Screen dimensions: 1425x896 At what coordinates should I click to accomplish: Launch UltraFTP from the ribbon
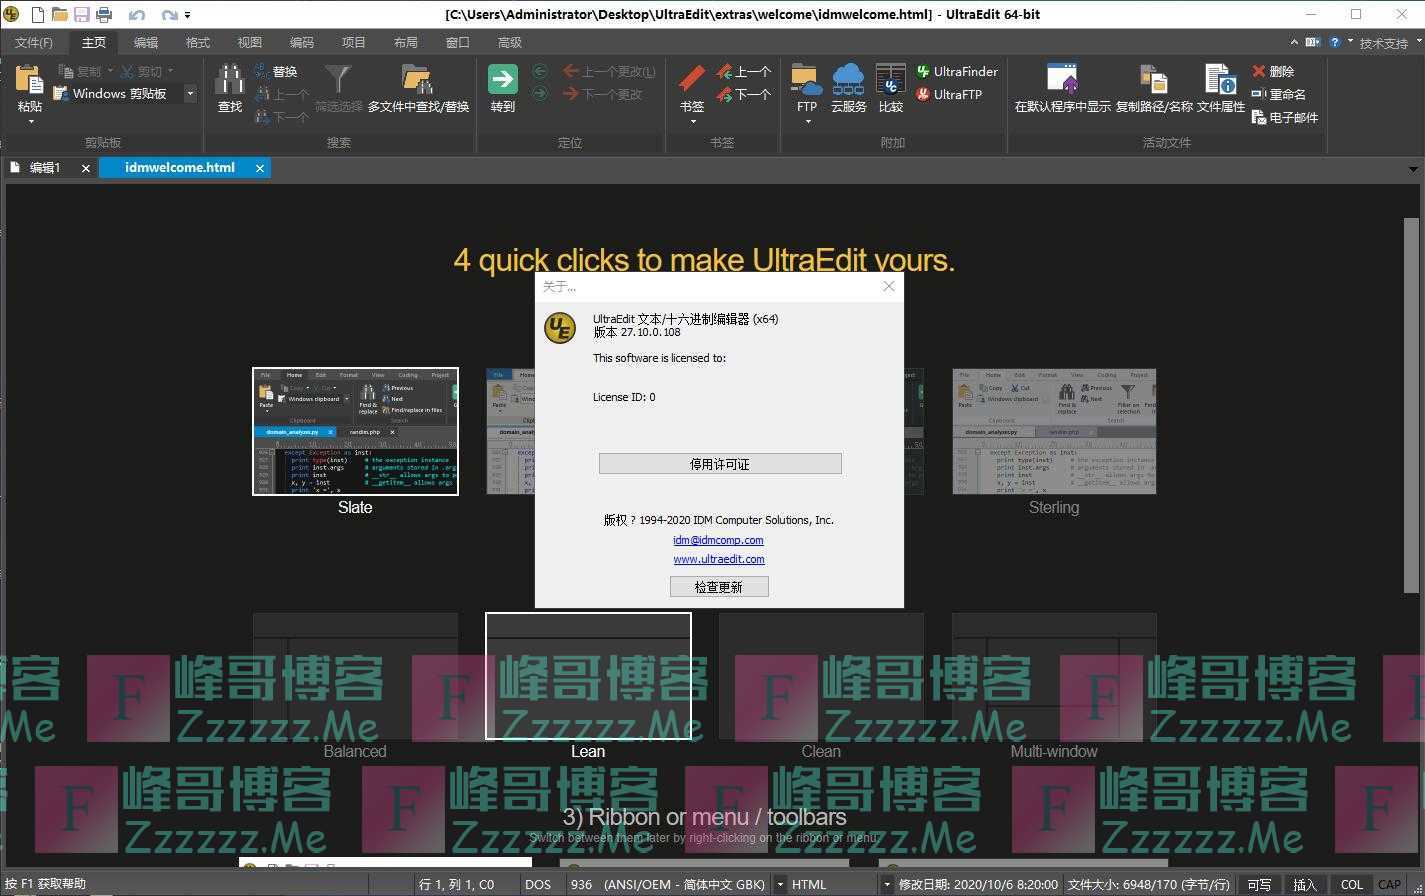[x=948, y=94]
